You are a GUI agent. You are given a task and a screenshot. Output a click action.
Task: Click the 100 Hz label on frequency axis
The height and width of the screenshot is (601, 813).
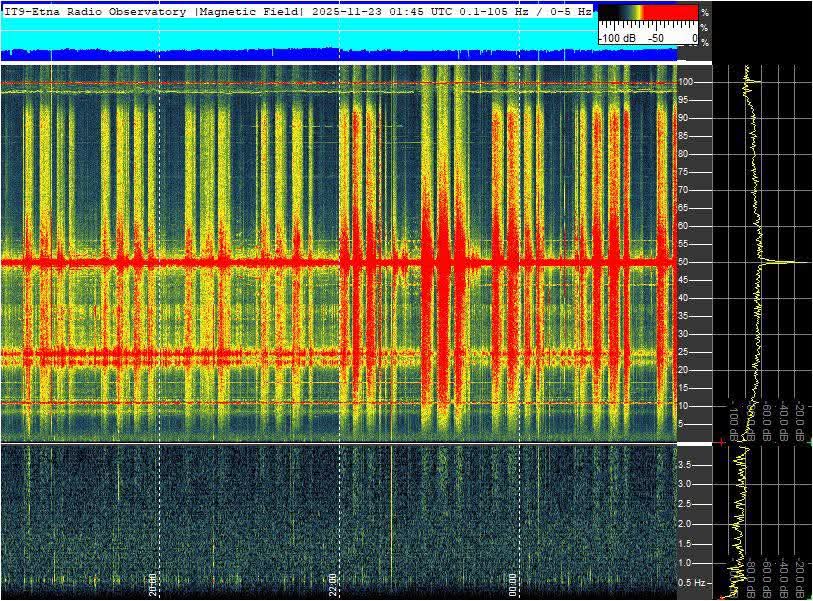pyautogui.click(x=687, y=82)
